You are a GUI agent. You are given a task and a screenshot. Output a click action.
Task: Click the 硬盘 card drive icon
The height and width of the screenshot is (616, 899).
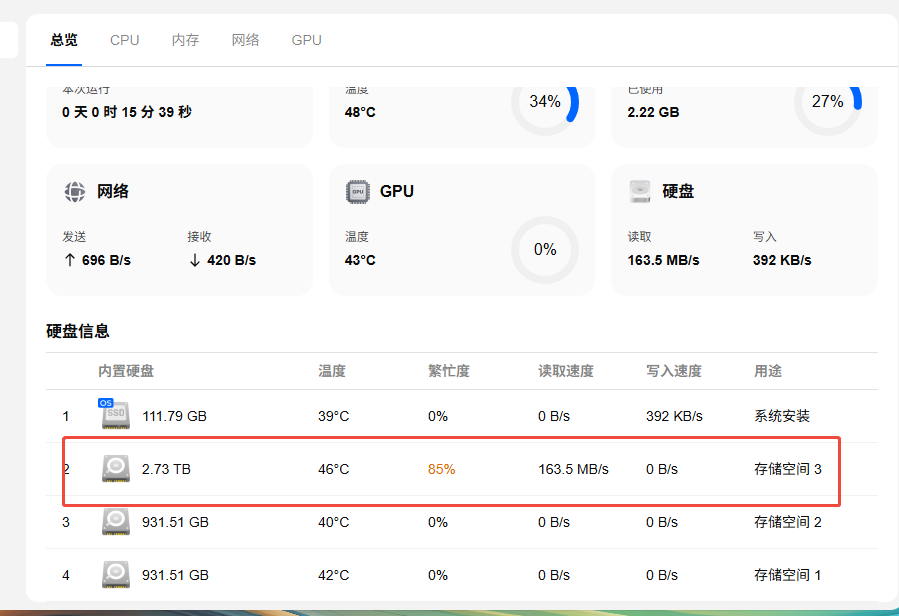[x=640, y=192]
